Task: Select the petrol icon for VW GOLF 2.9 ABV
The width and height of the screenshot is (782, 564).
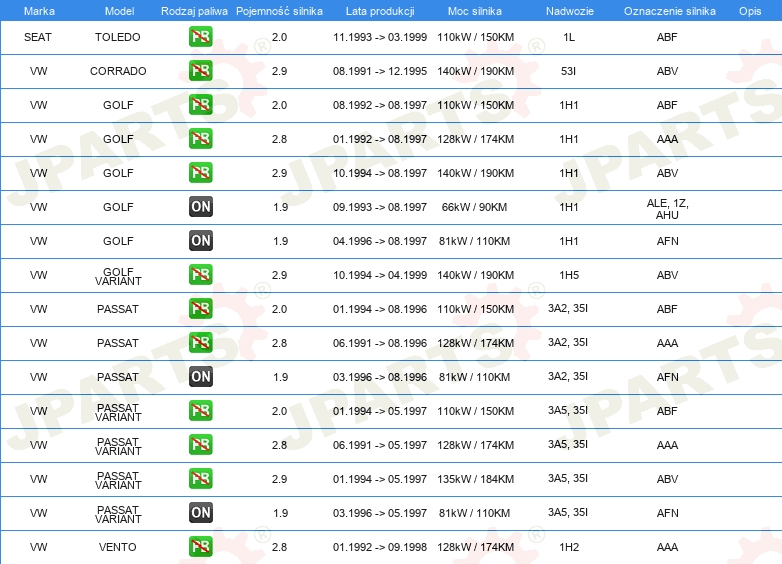Action: pyautogui.click(x=200, y=173)
